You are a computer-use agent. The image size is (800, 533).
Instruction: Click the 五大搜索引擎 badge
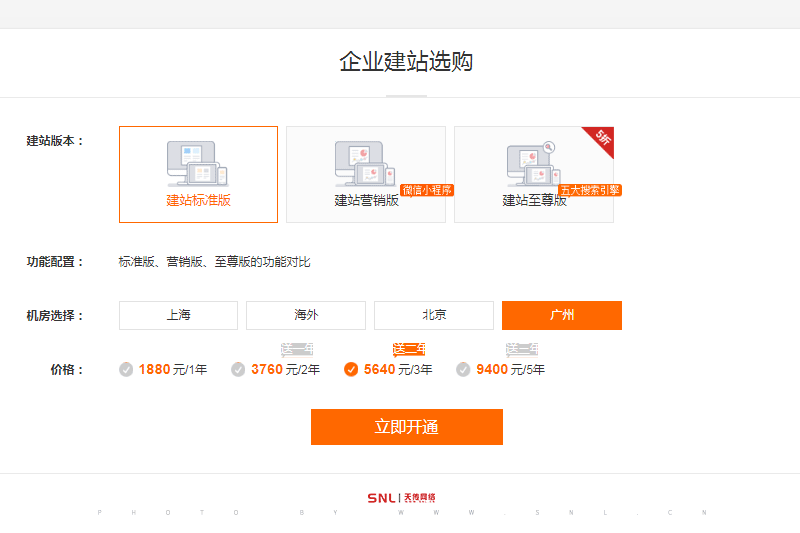tap(590, 190)
